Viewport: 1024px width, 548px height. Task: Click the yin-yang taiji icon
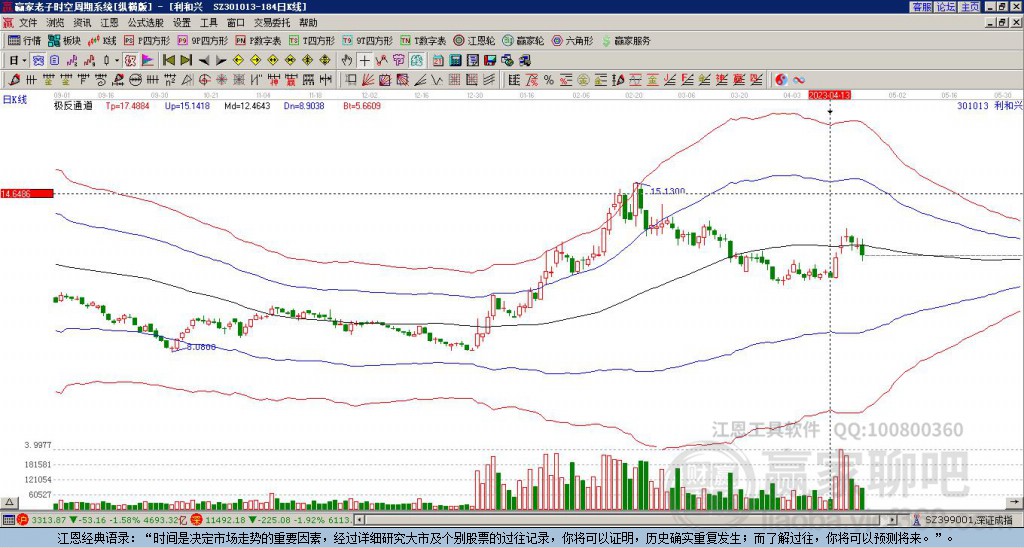pos(782,80)
